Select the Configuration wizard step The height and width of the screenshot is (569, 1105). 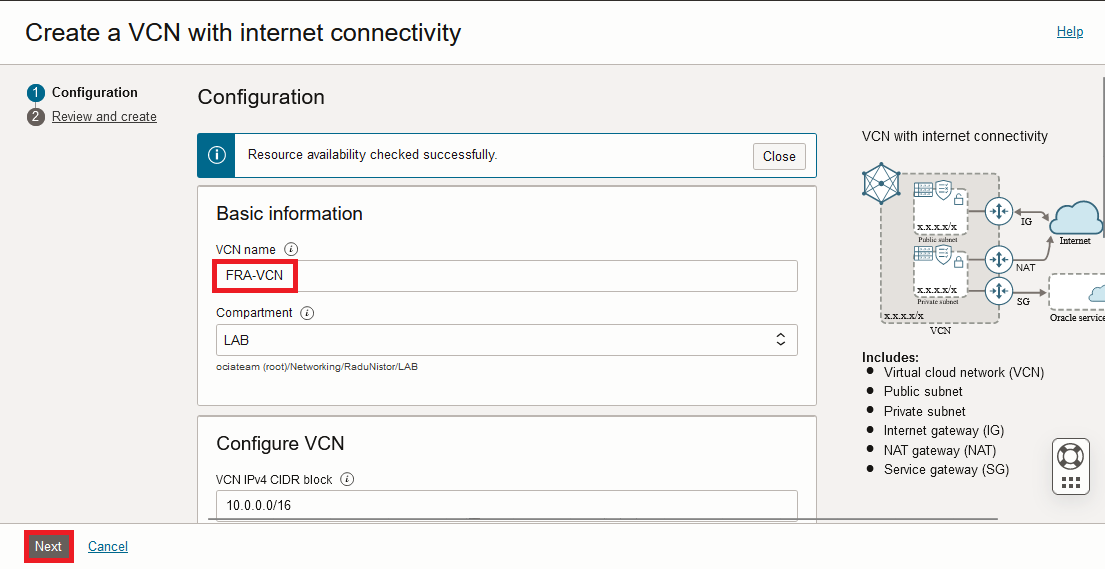(x=94, y=93)
